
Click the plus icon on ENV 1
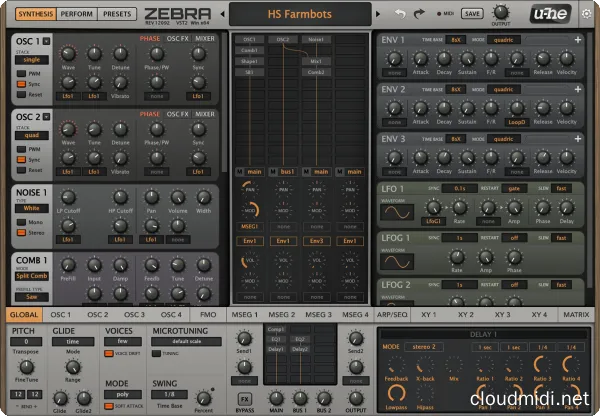(x=578, y=41)
